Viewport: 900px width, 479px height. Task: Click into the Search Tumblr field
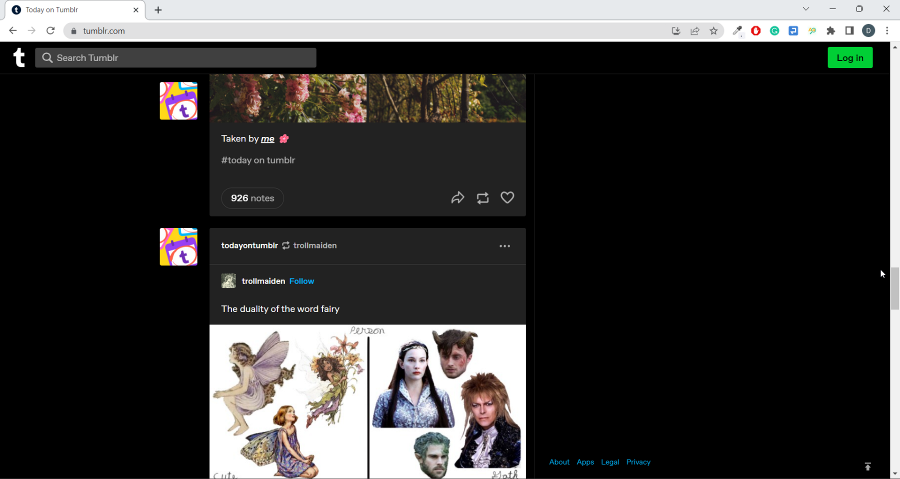pos(176,58)
